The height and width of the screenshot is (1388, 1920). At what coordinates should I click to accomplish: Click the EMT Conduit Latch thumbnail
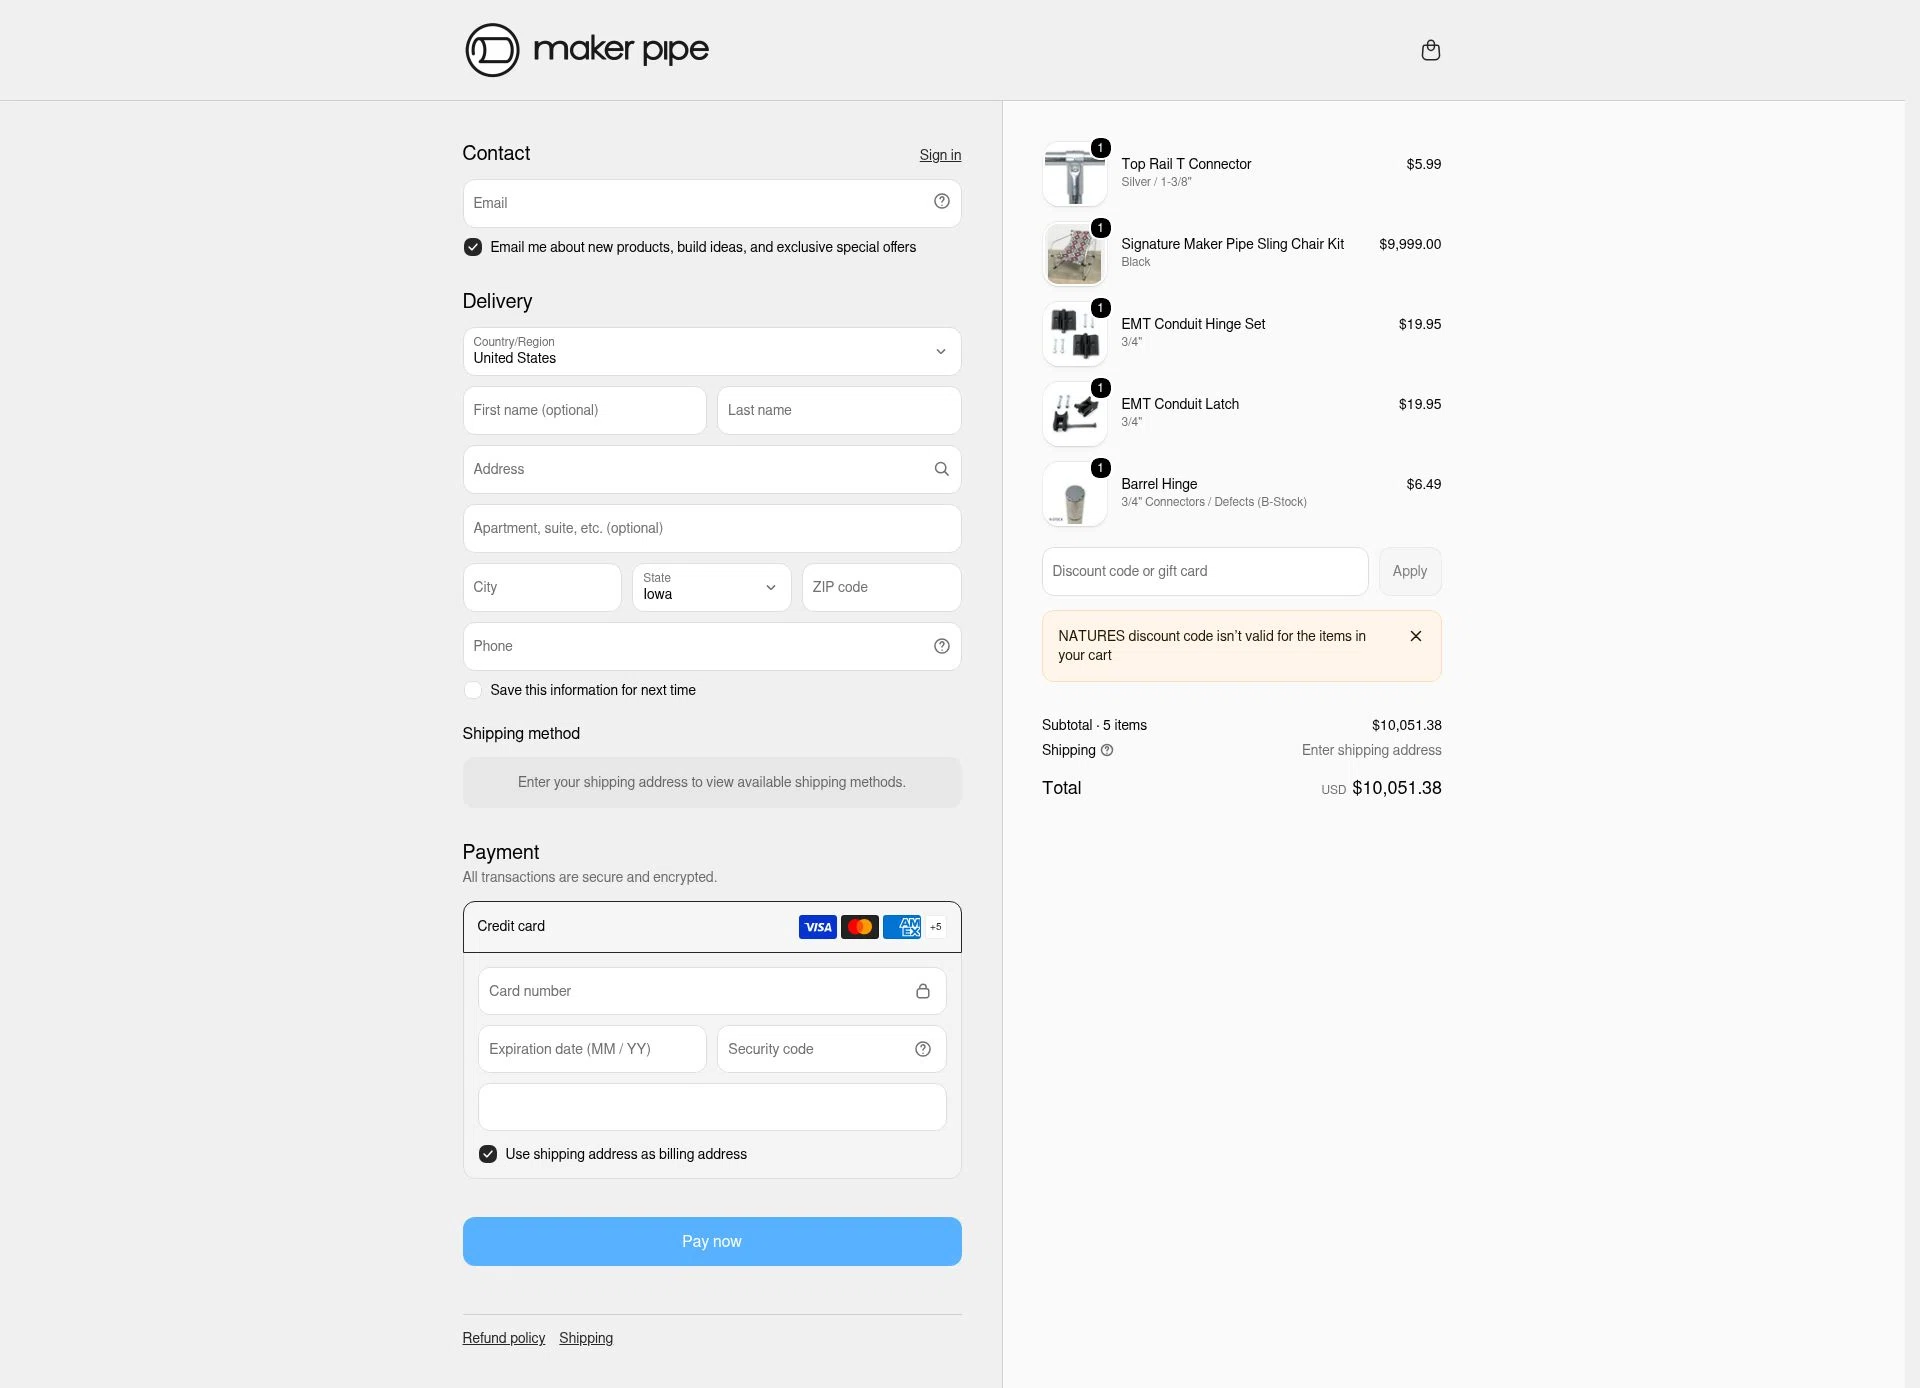(x=1075, y=414)
